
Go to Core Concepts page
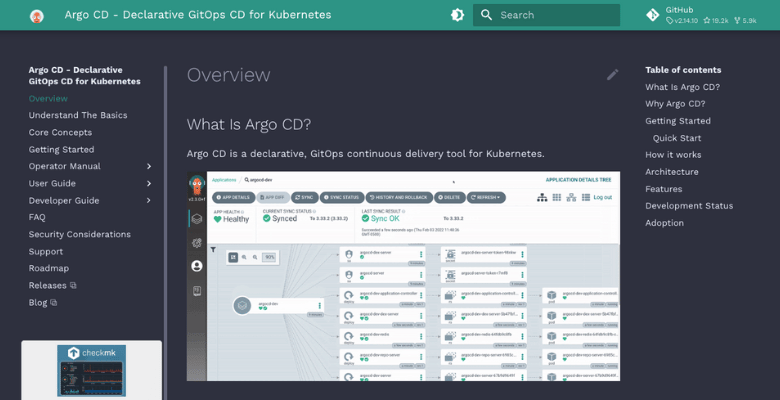60,132
